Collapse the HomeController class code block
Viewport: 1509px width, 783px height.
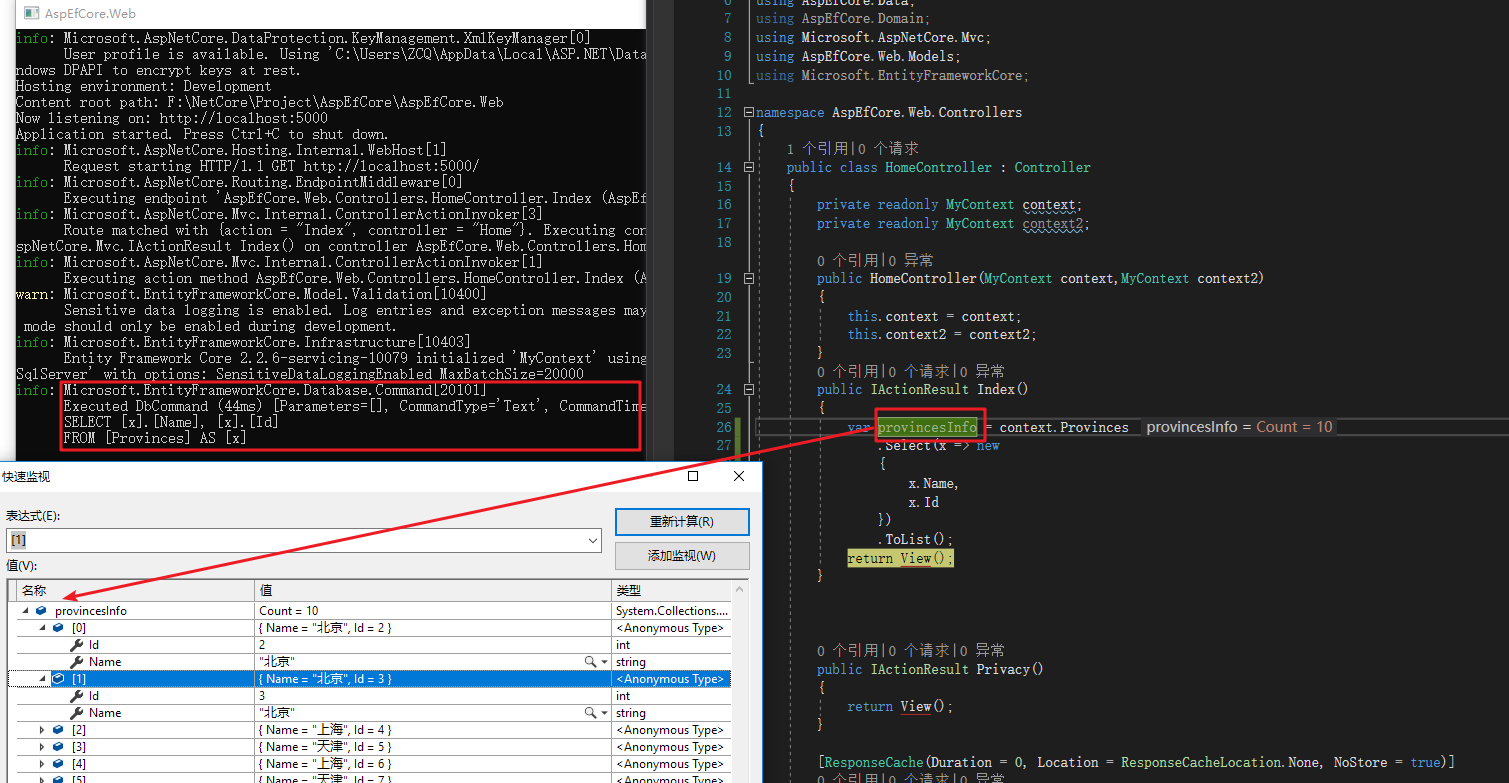[x=750, y=167]
